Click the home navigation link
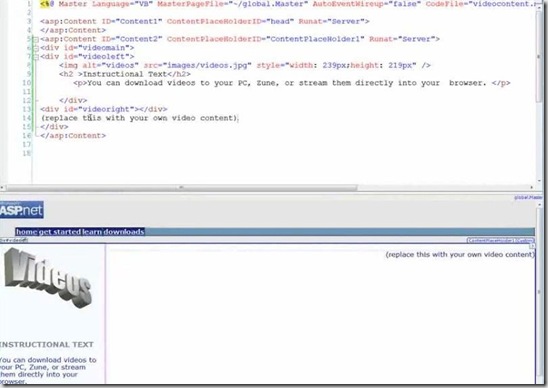548x388 pixels. (x=27, y=232)
